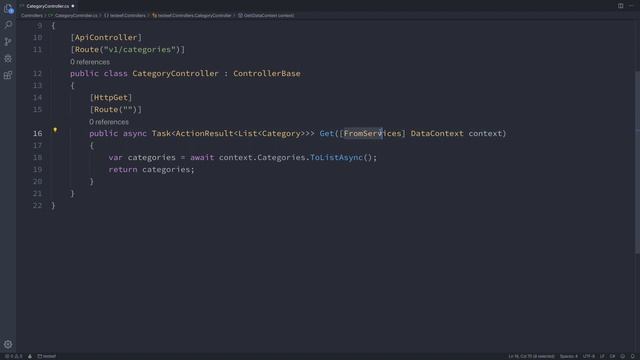Open line and column position indicator
This screenshot has width=640, height=360.
(531, 356)
